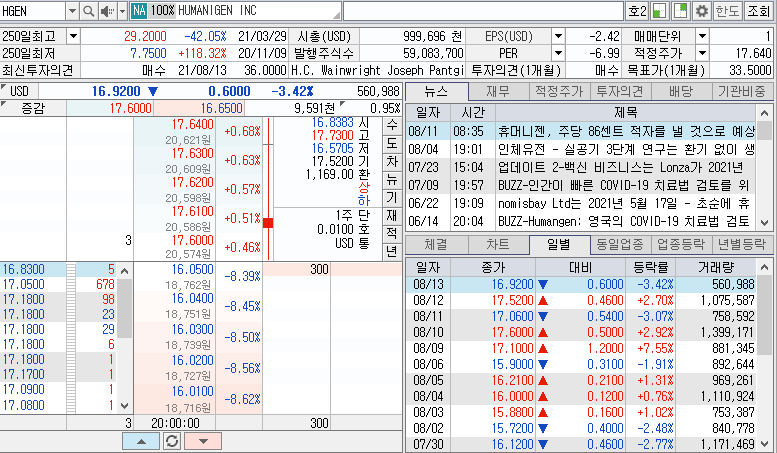Click the 기 side button
Viewport: 777px width, 453px height.
[392, 197]
